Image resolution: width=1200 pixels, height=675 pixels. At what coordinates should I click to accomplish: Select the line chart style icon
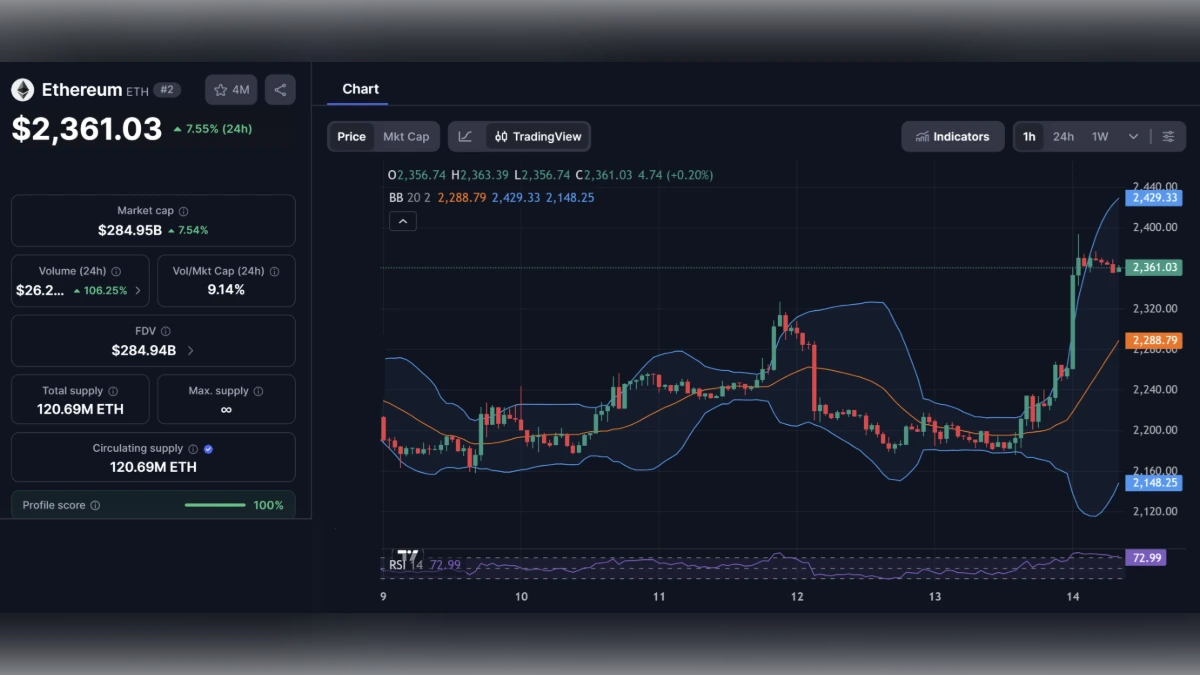pos(466,136)
